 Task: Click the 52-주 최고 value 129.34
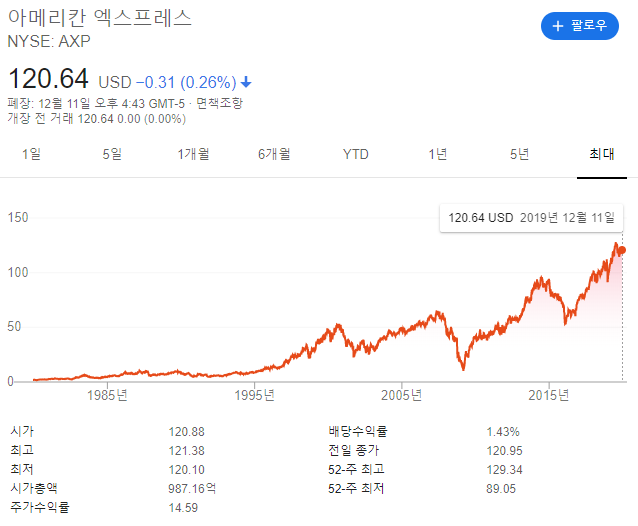pos(505,470)
